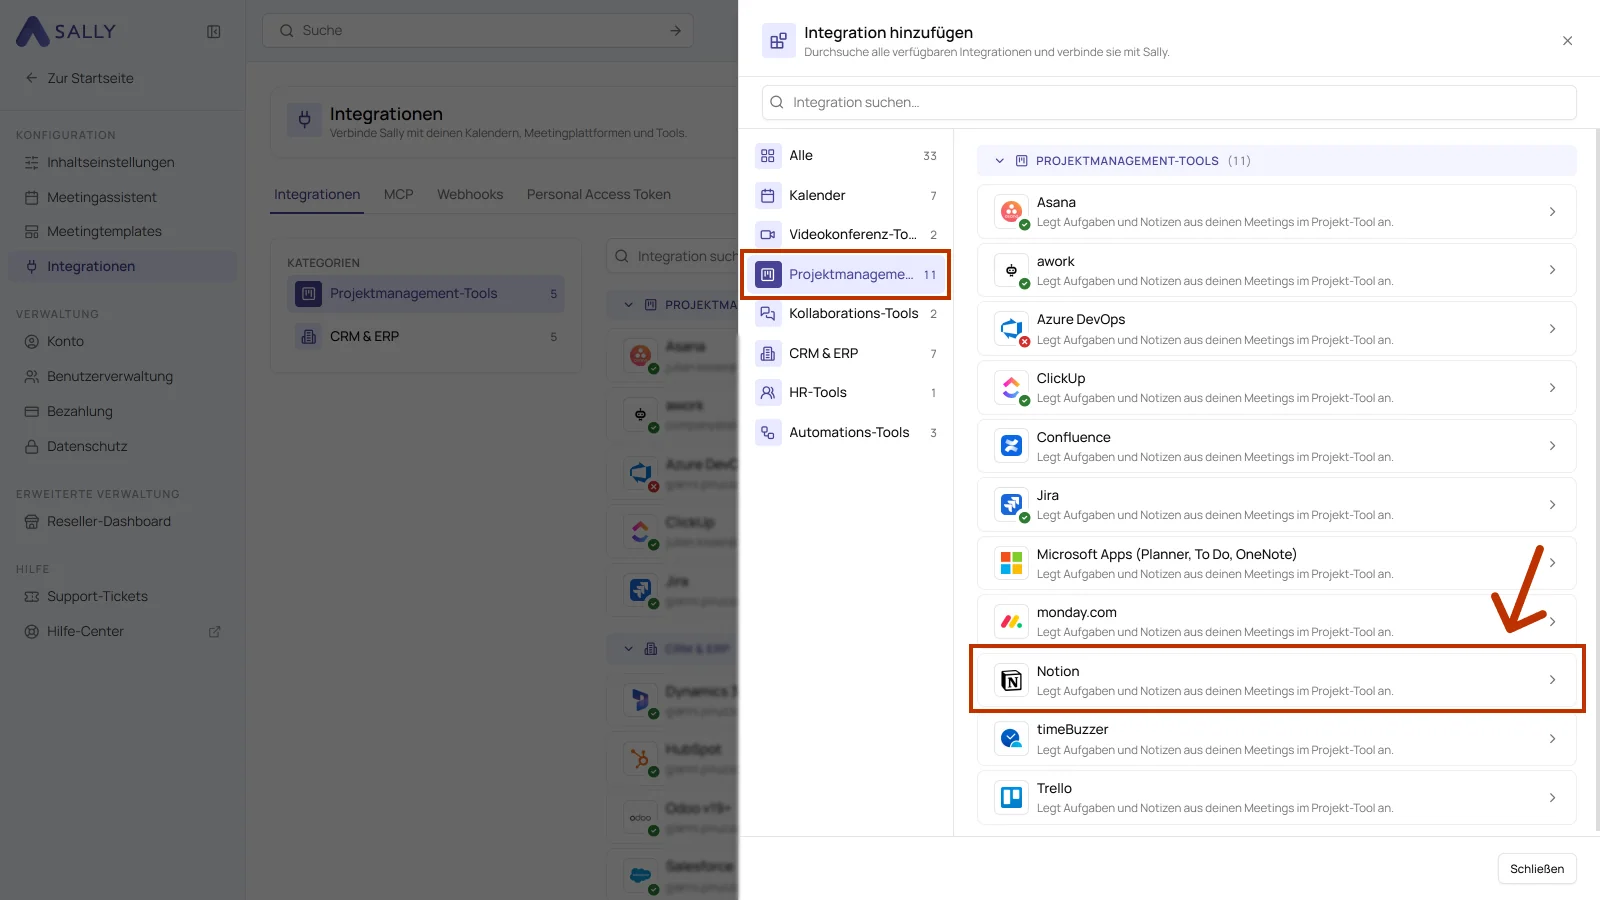Open Jira details via chevron
Screen dimensions: 1600x900
(1552, 504)
